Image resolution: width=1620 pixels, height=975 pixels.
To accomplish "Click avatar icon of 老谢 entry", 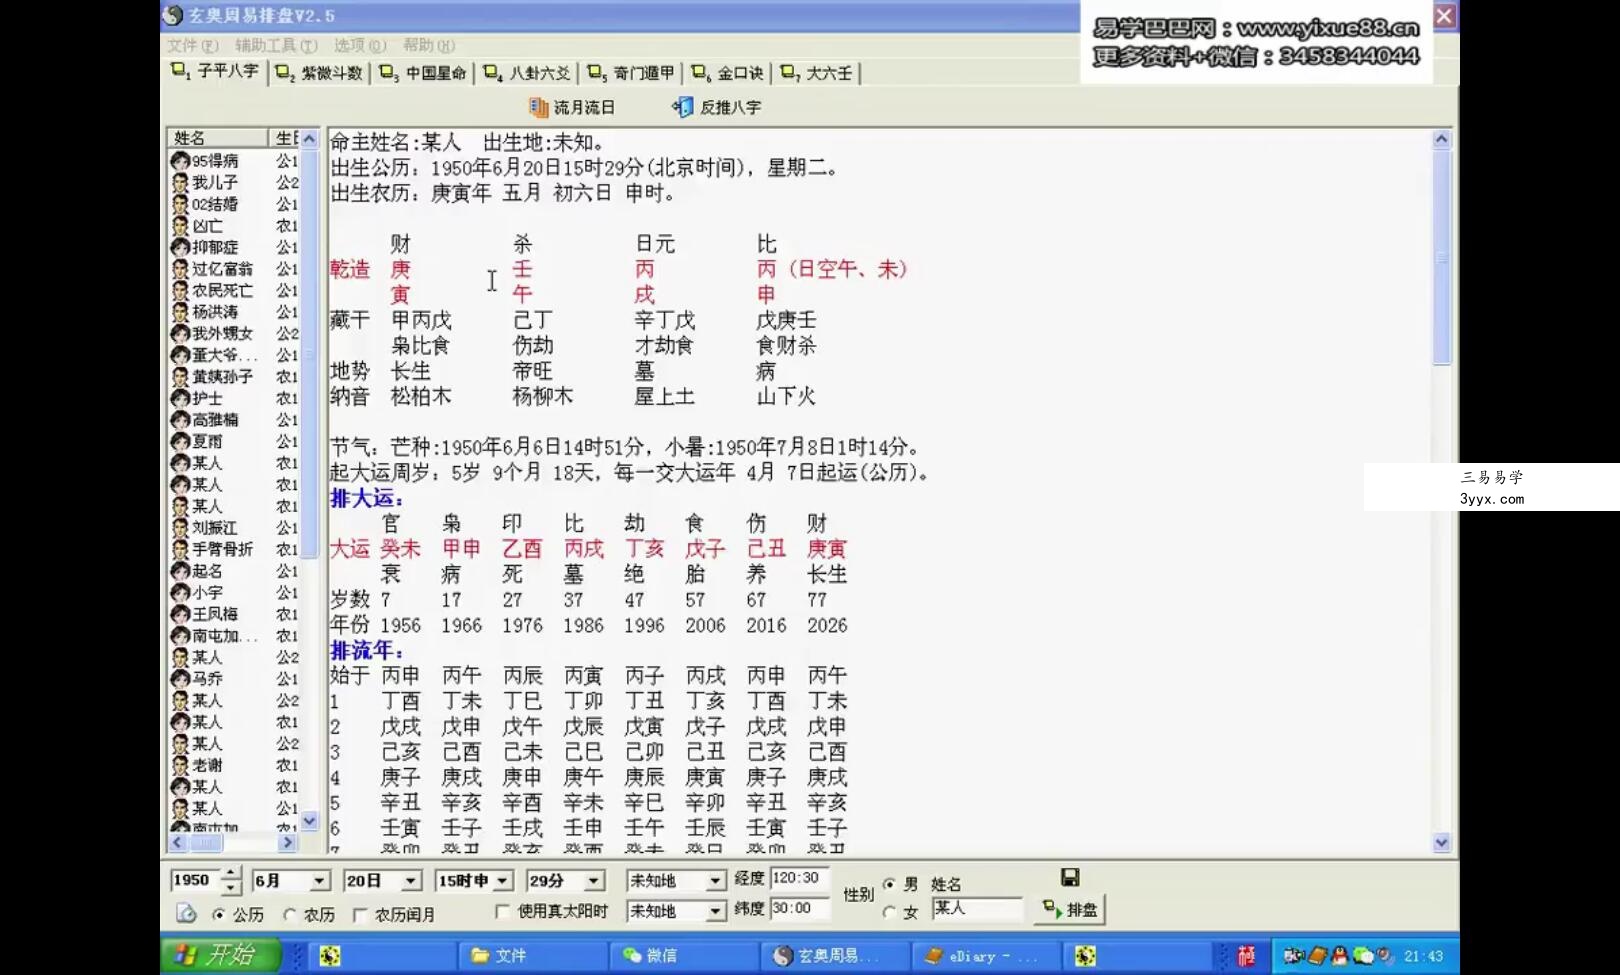I will click(180, 765).
